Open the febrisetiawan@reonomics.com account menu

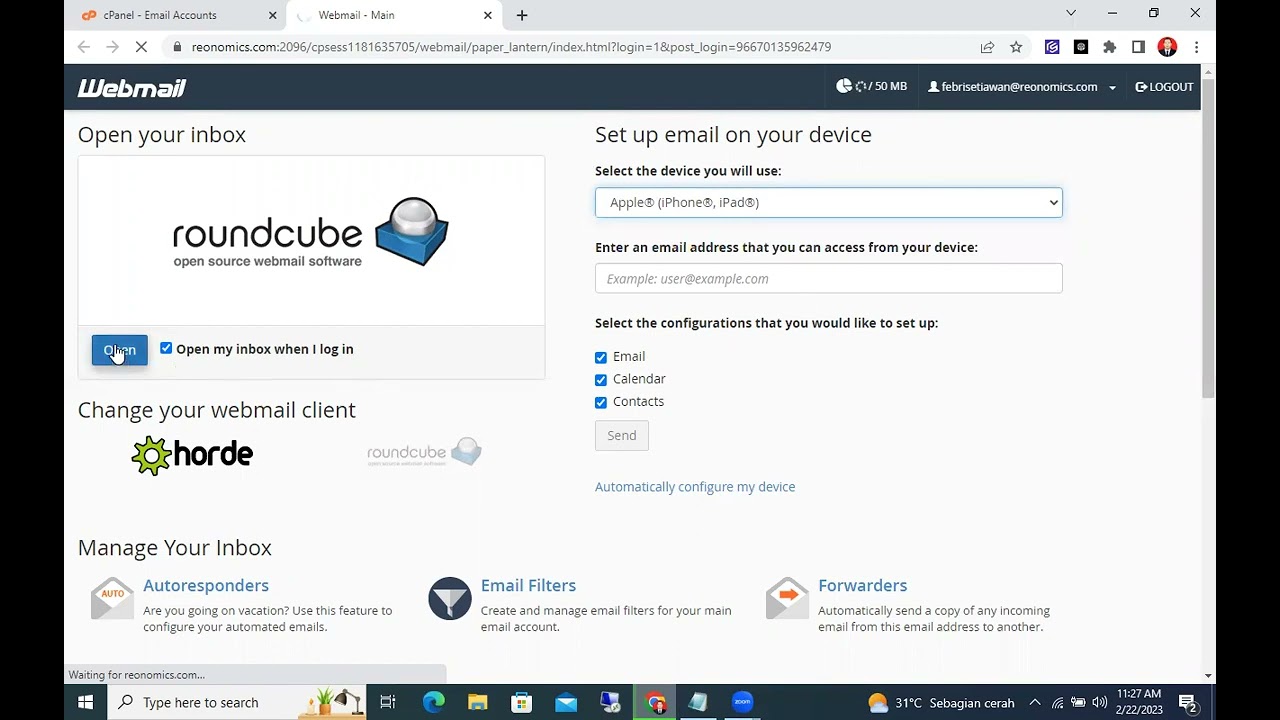(x=1022, y=87)
